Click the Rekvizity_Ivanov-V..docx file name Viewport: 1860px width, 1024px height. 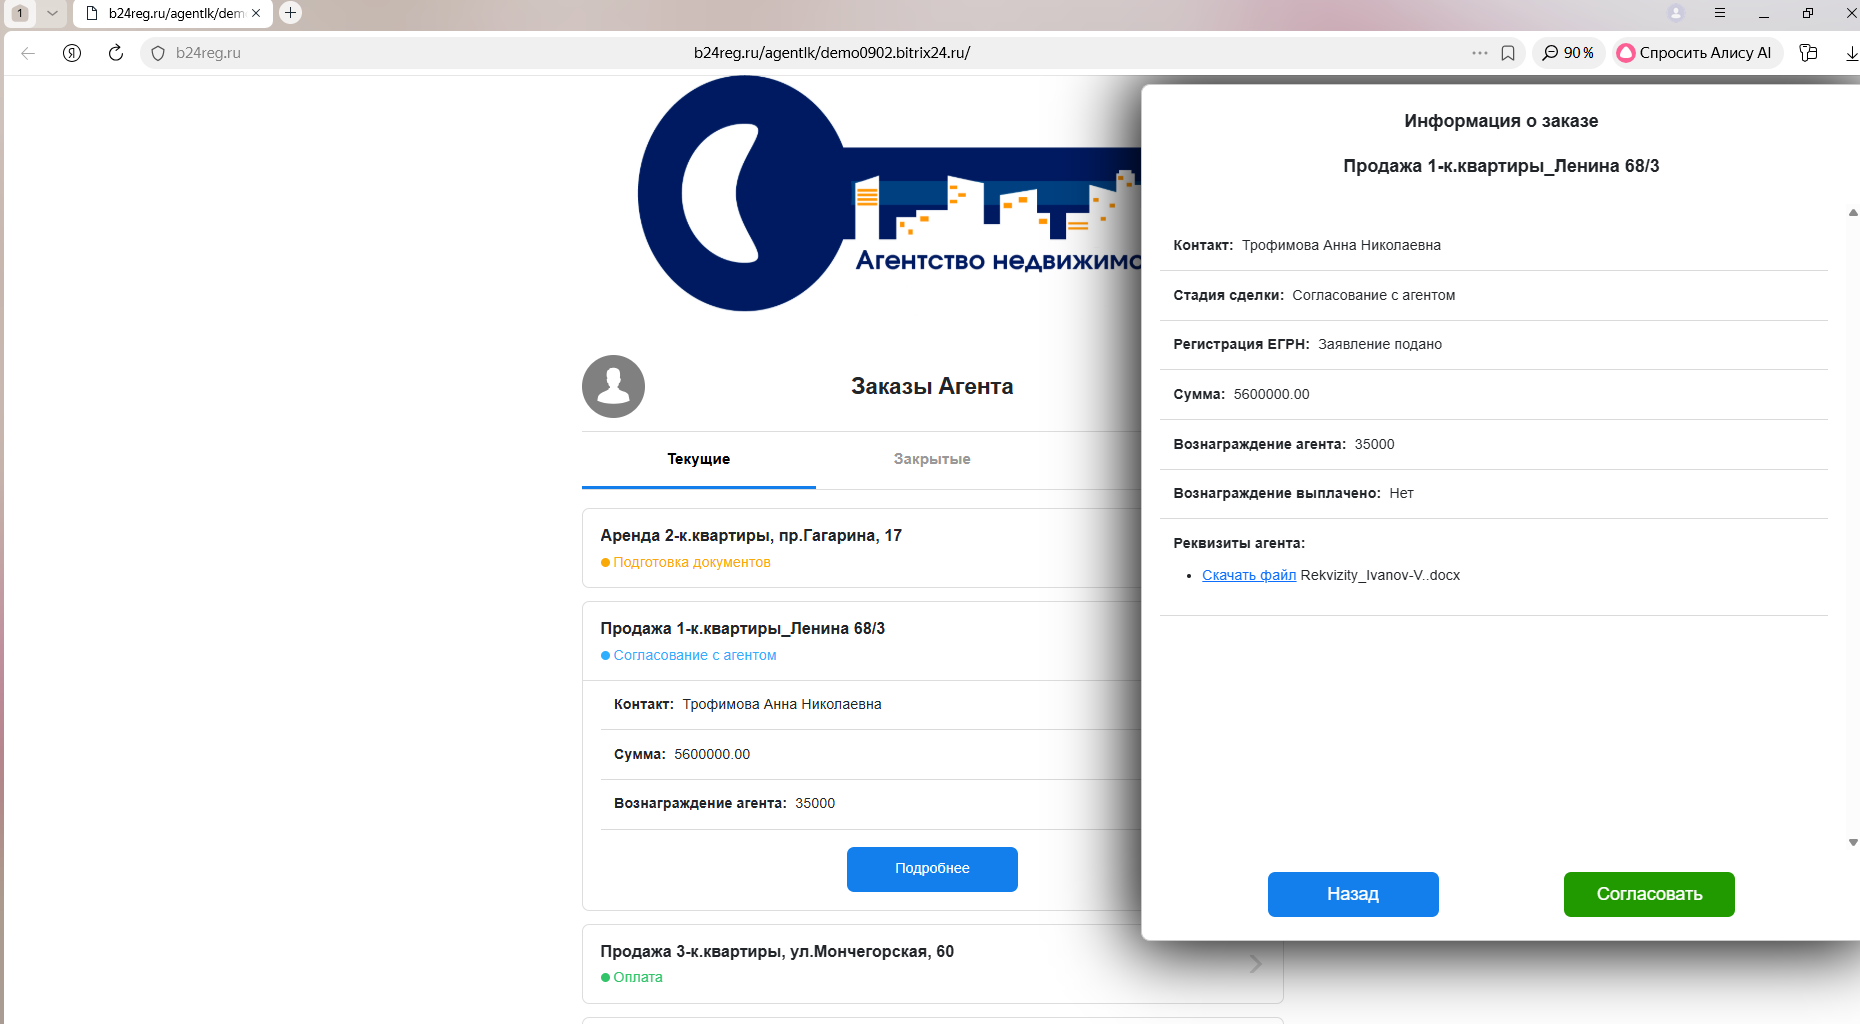pyautogui.click(x=1380, y=575)
